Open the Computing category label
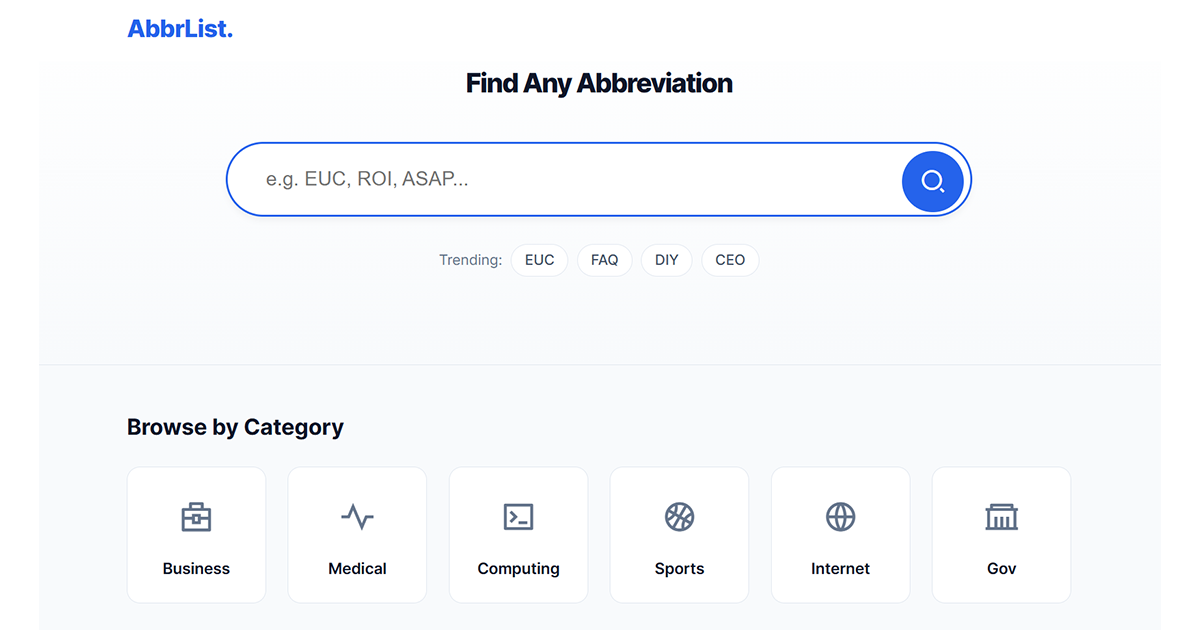This screenshot has width=1200, height=630. pyautogui.click(x=518, y=568)
